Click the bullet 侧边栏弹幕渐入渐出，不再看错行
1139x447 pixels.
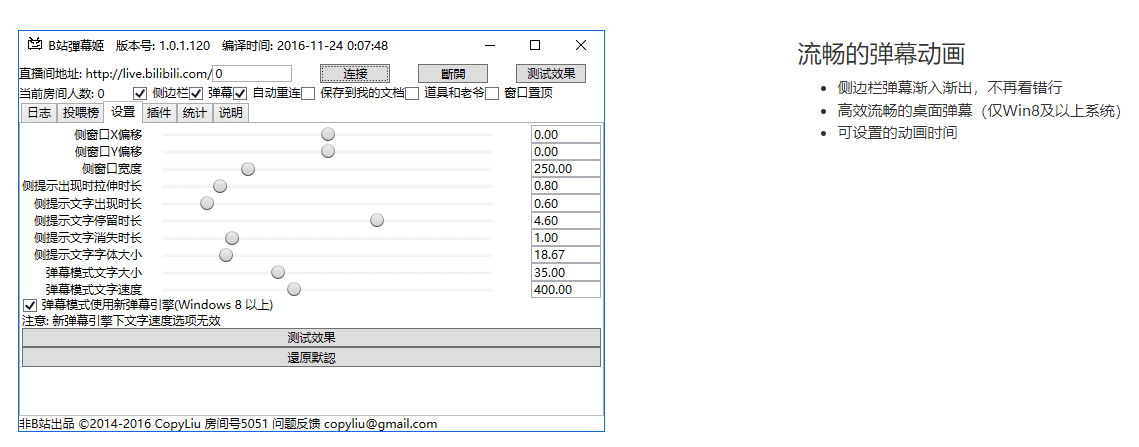(949, 88)
